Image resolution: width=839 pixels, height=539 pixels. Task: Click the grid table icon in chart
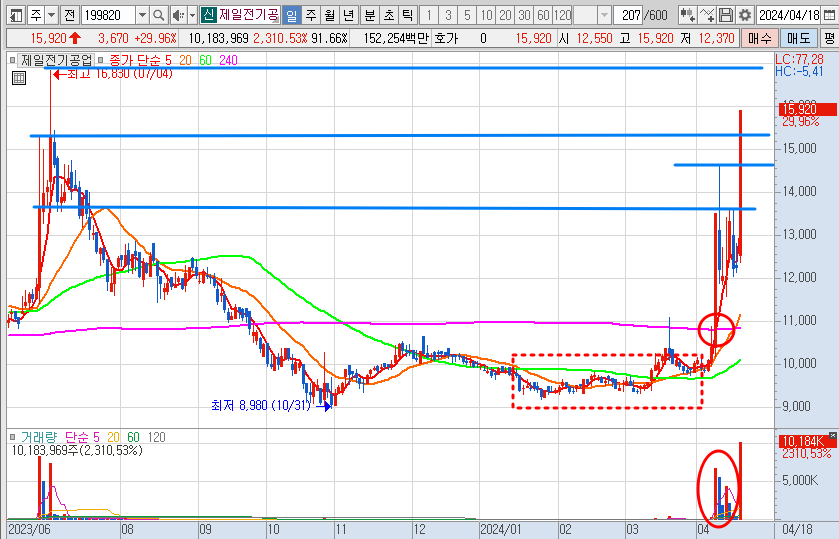[19, 78]
